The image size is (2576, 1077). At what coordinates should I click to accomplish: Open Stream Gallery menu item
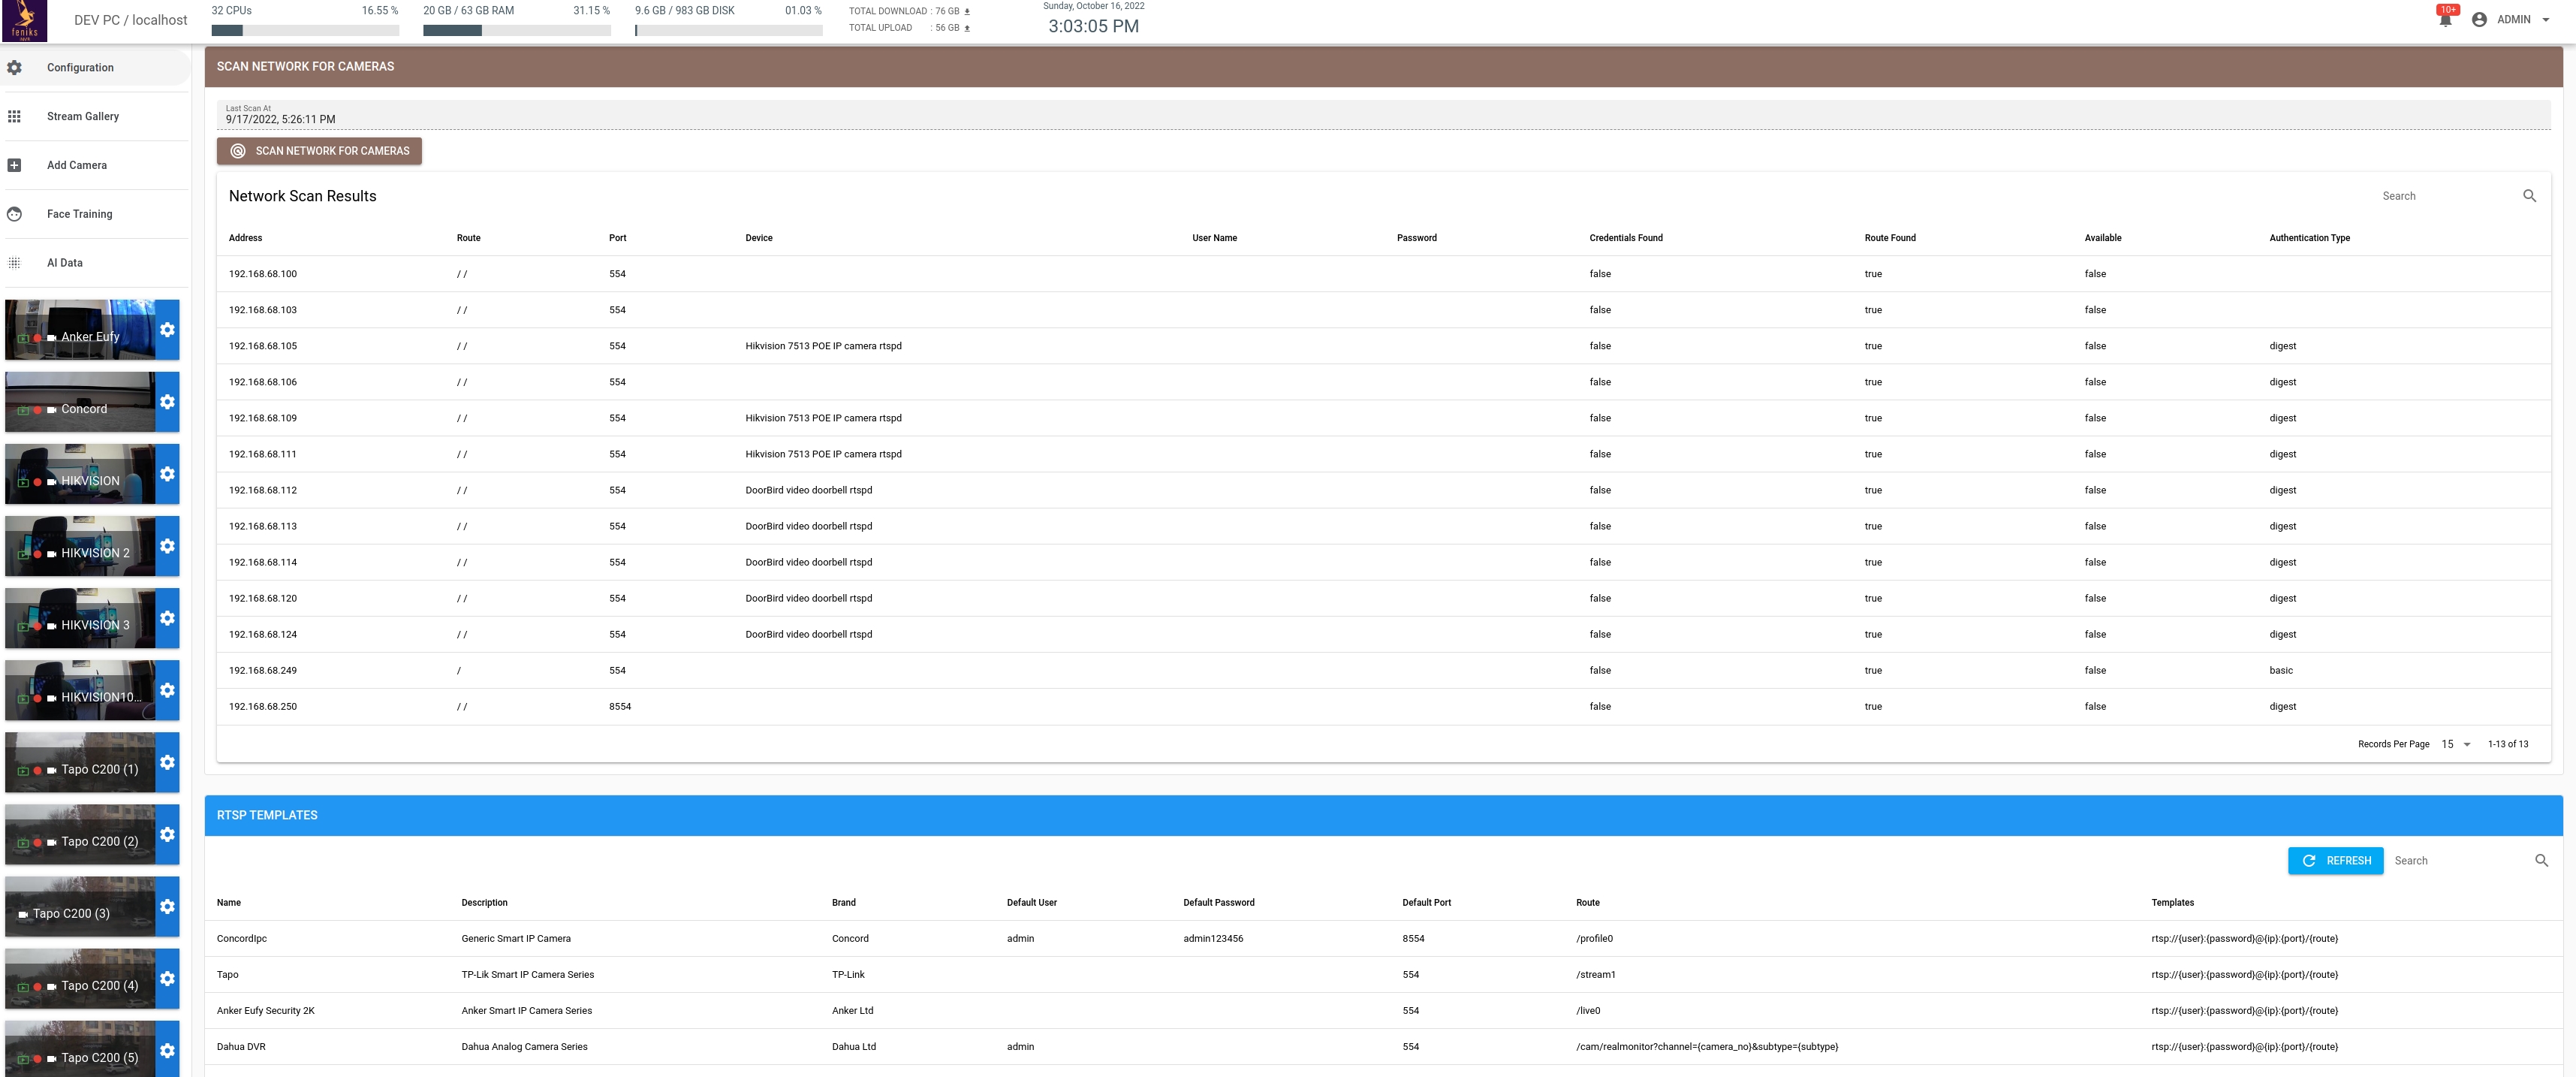pyautogui.click(x=83, y=116)
